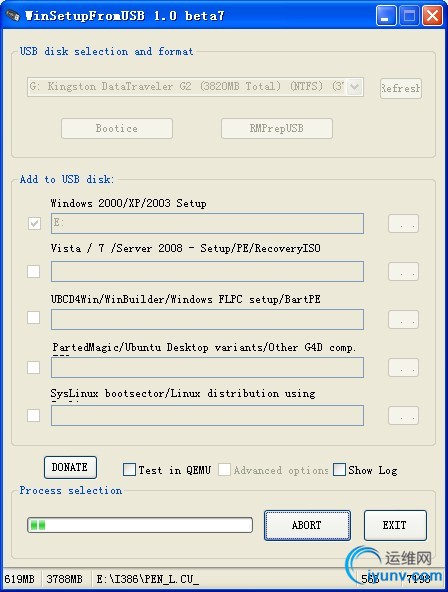Click the Vista / 7 / Server 2008 path field

207,271
